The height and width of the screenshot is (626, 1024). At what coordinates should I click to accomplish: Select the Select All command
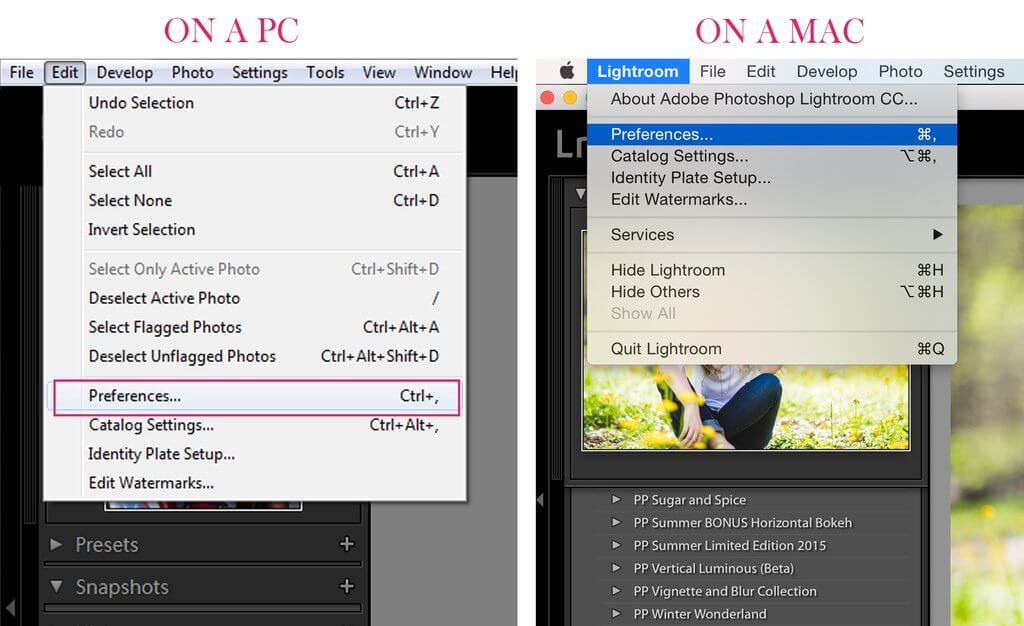click(x=120, y=171)
